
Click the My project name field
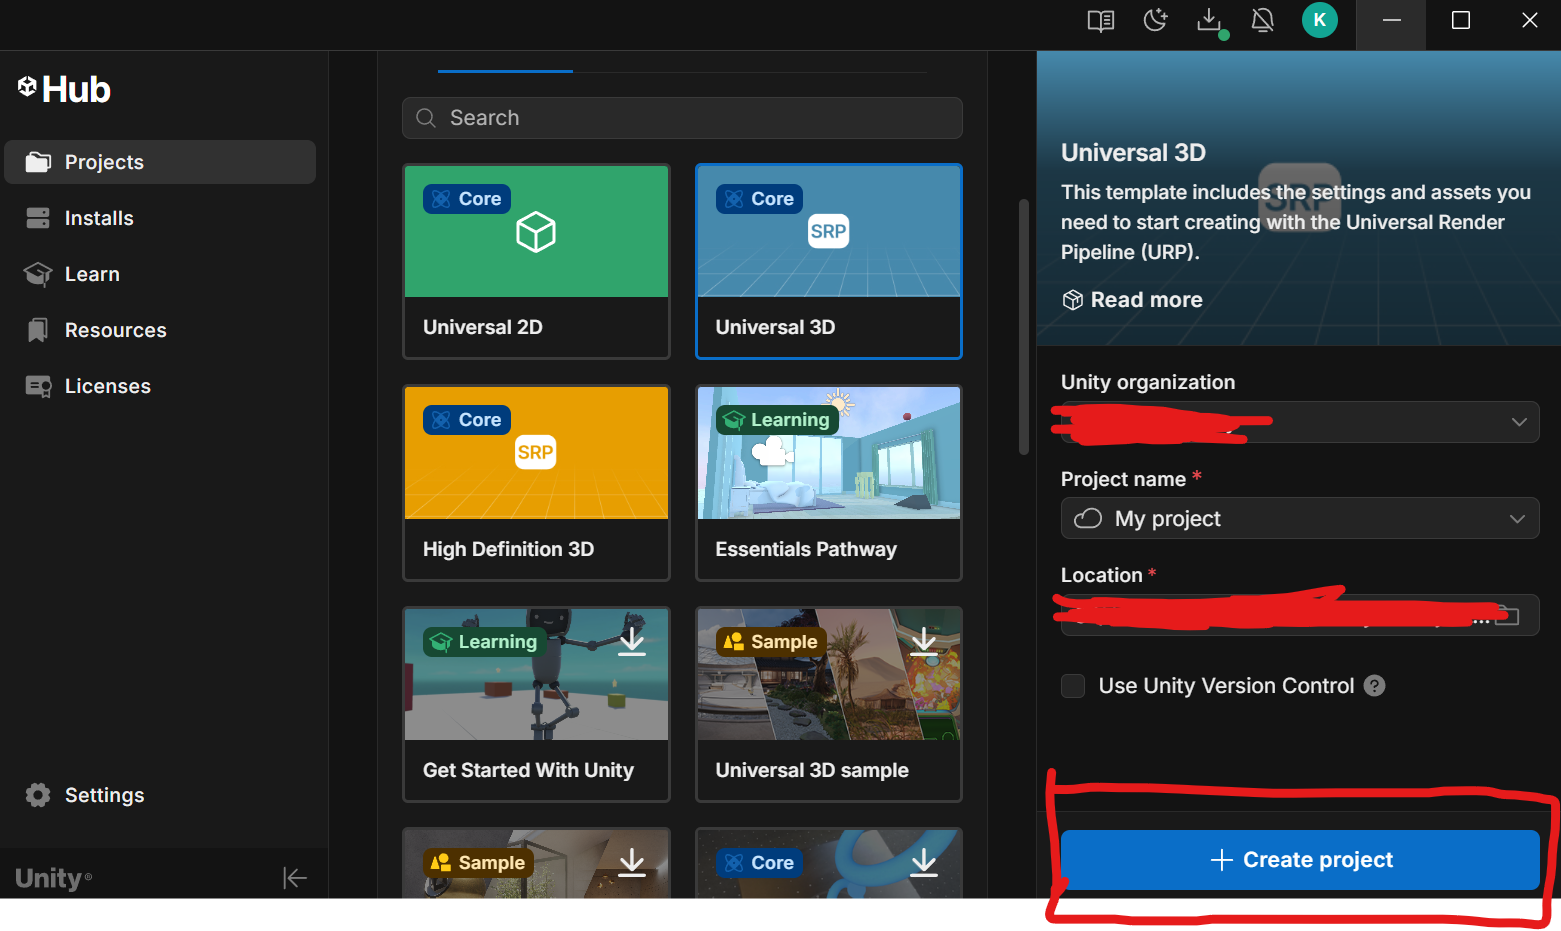click(1300, 519)
